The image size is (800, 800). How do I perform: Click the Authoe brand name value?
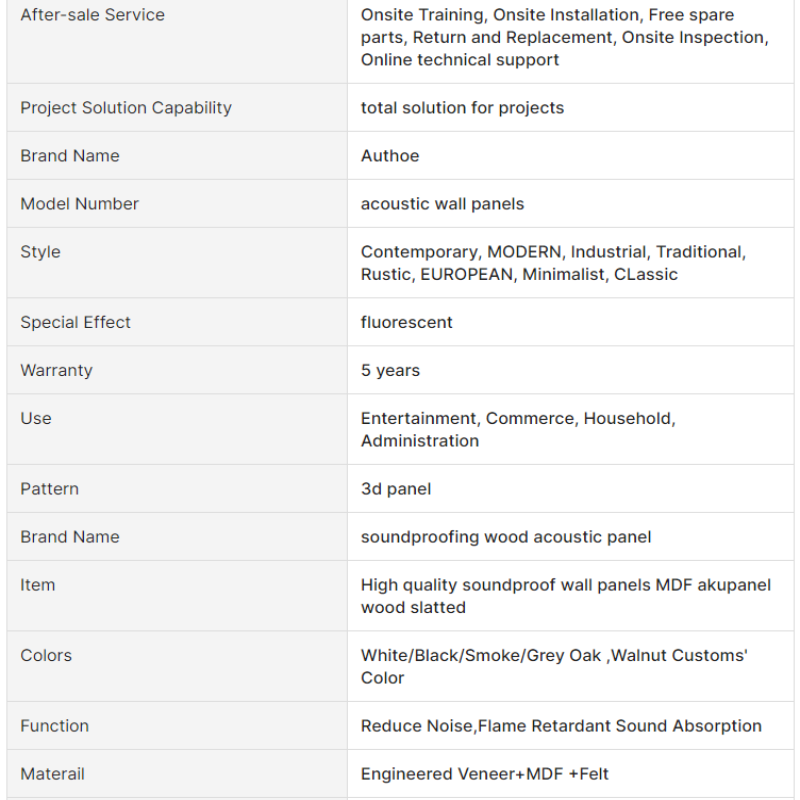(390, 156)
